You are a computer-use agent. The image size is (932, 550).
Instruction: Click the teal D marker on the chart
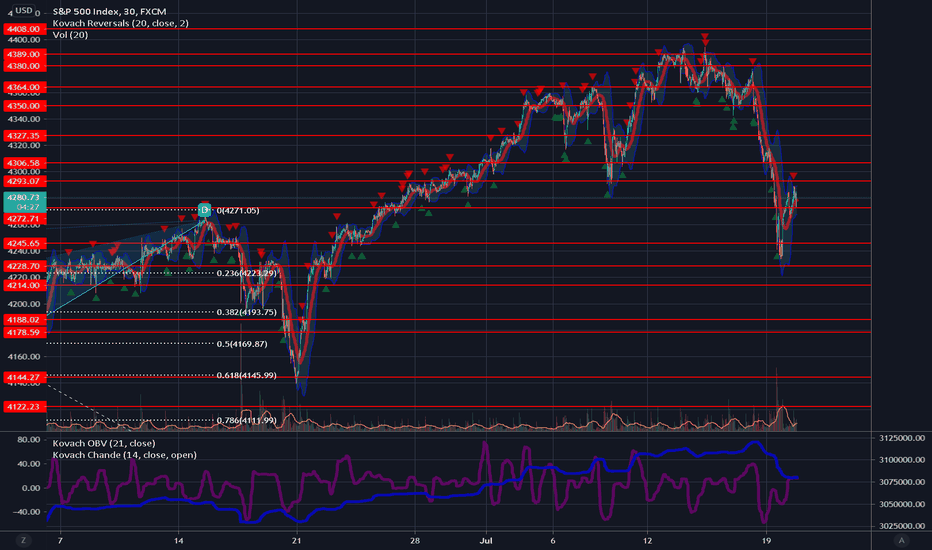204,210
